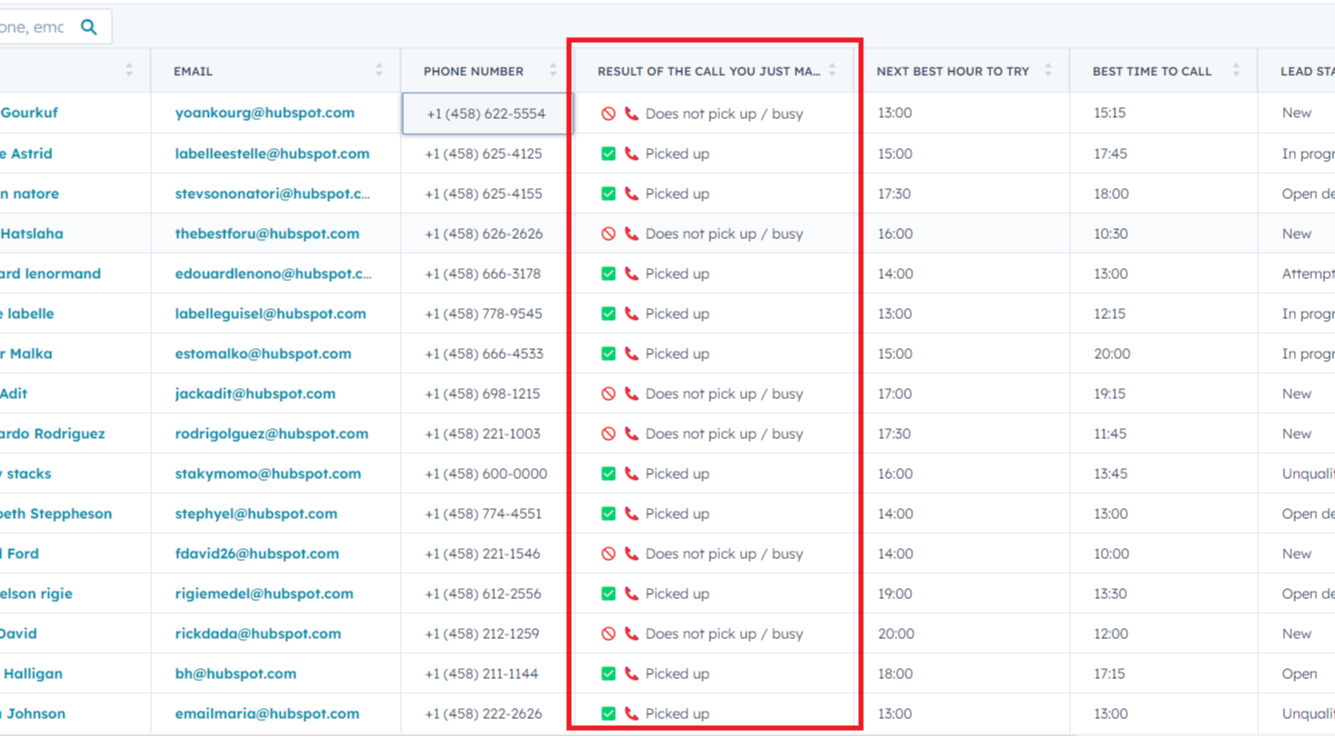1335x751 pixels.
Task: Toggle green checkmark in estomalko row
Action: coord(608,354)
